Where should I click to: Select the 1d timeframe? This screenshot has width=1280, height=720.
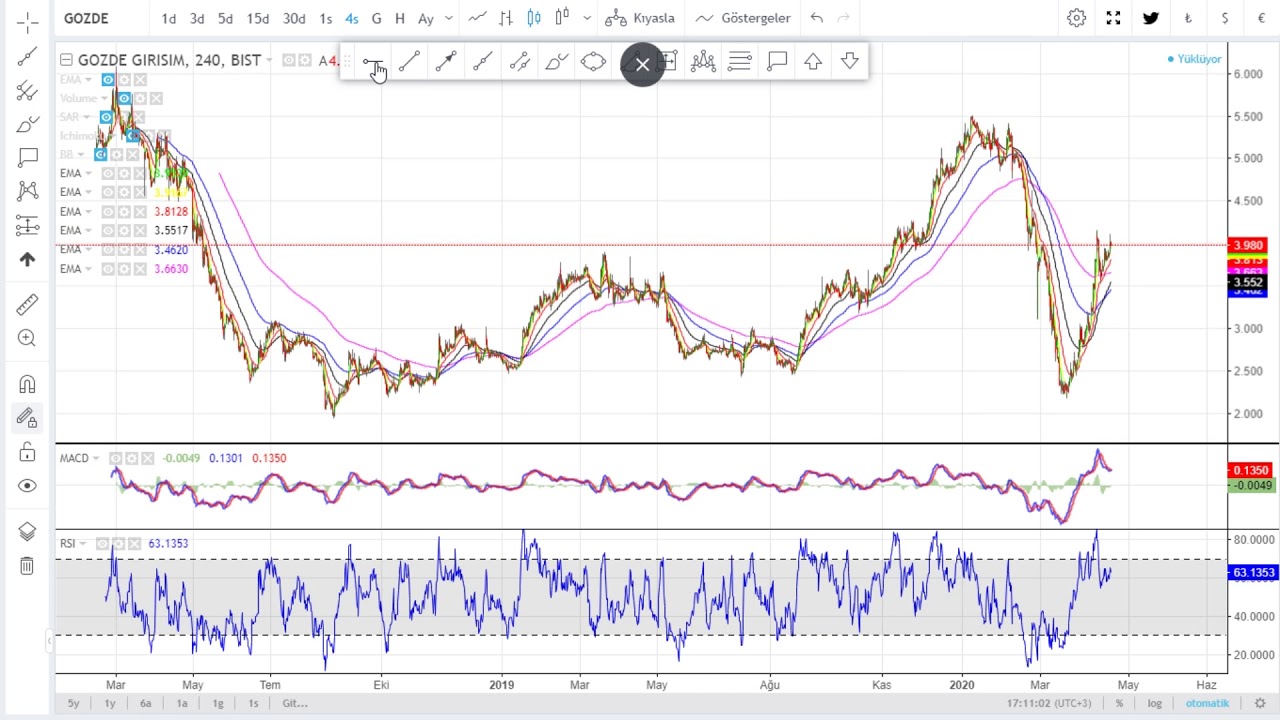(x=169, y=18)
